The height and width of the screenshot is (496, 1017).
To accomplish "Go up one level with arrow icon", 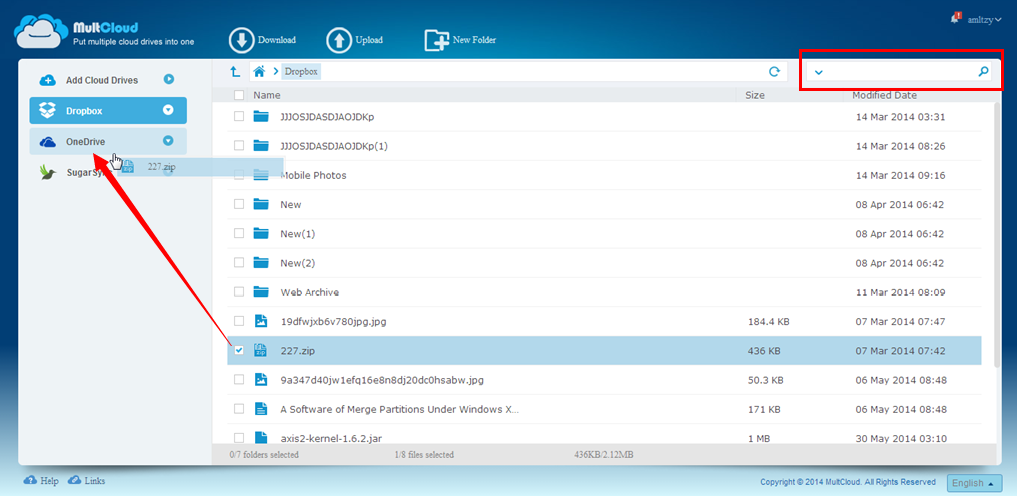I will coord(235,72).
